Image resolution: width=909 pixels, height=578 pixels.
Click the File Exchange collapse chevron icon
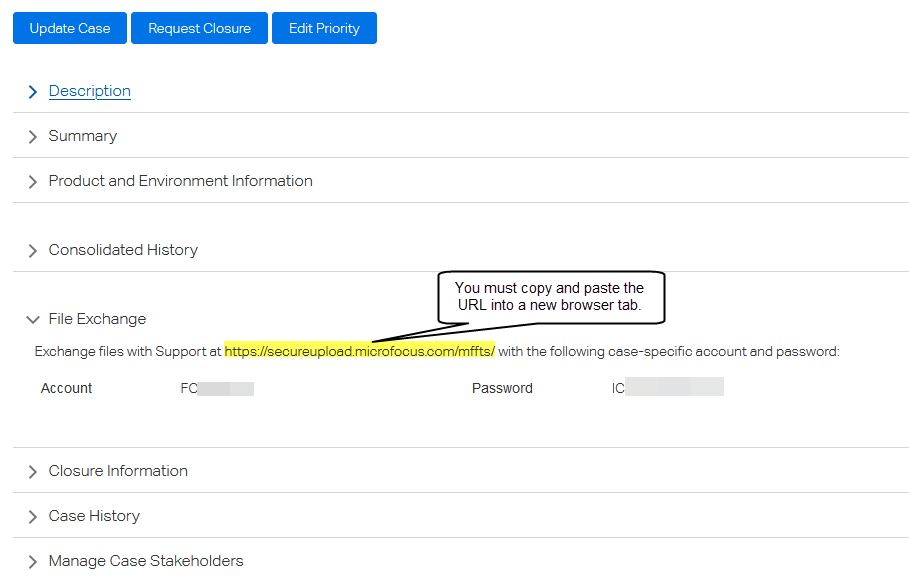click(x=33, y=320)
